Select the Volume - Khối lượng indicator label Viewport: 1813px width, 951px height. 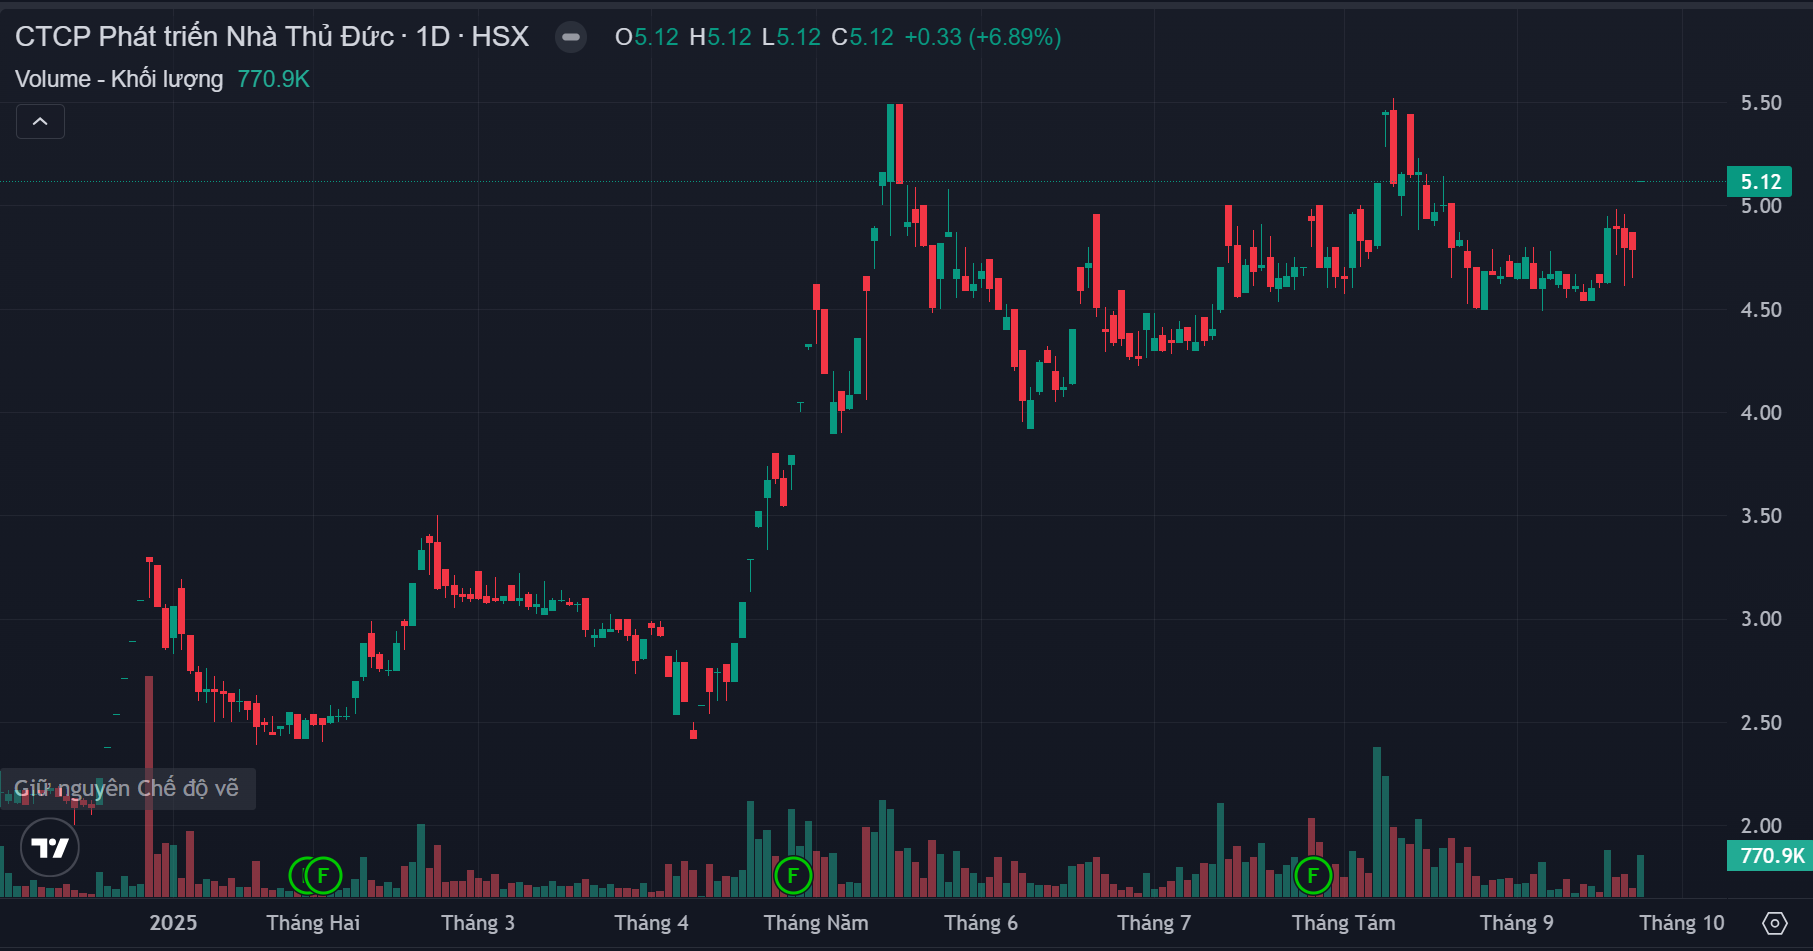[119, 79]
